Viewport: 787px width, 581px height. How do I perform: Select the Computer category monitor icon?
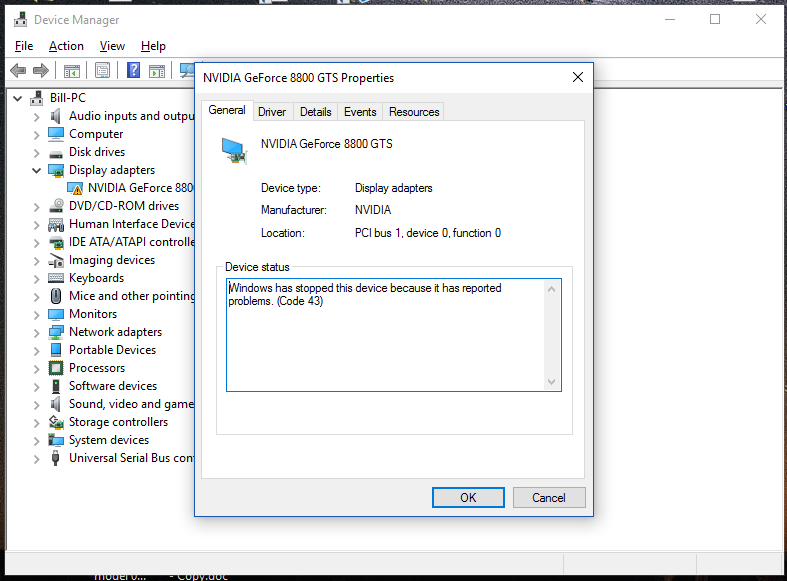(x=56, y=134)
